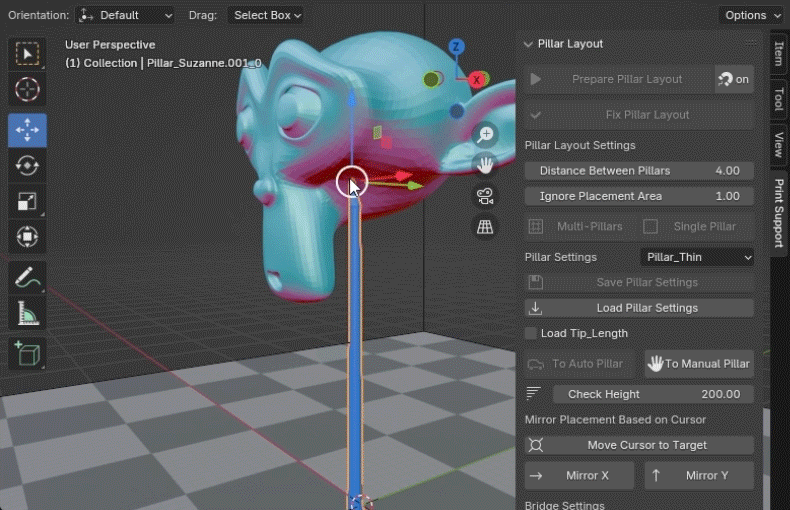Click the Pillar Layout panel drag handle dots
This screenshot has width=790, height=510.
[751, 44]
